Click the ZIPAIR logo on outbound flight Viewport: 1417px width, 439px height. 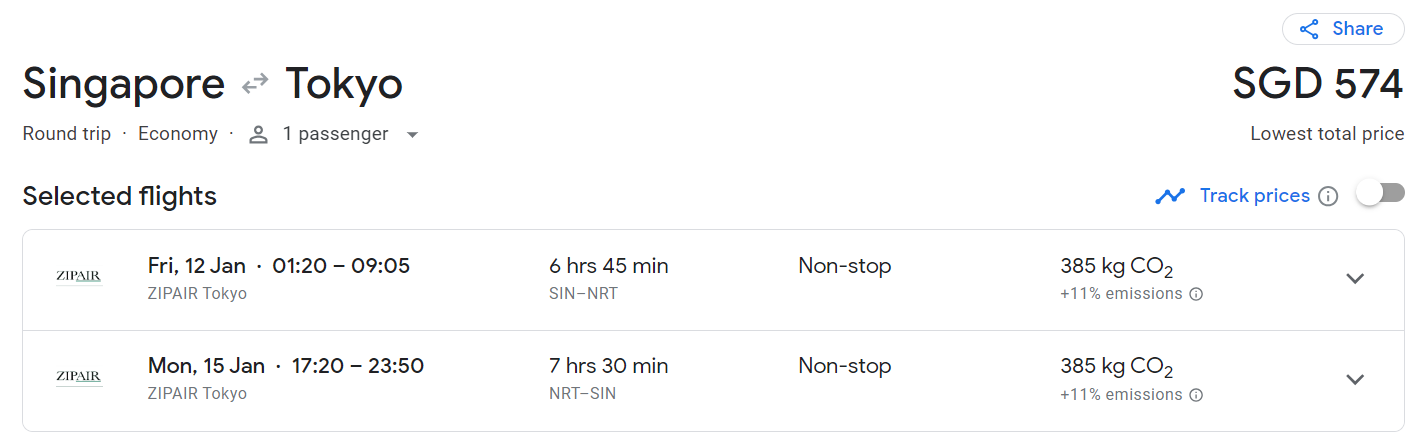tap(79, 278)
